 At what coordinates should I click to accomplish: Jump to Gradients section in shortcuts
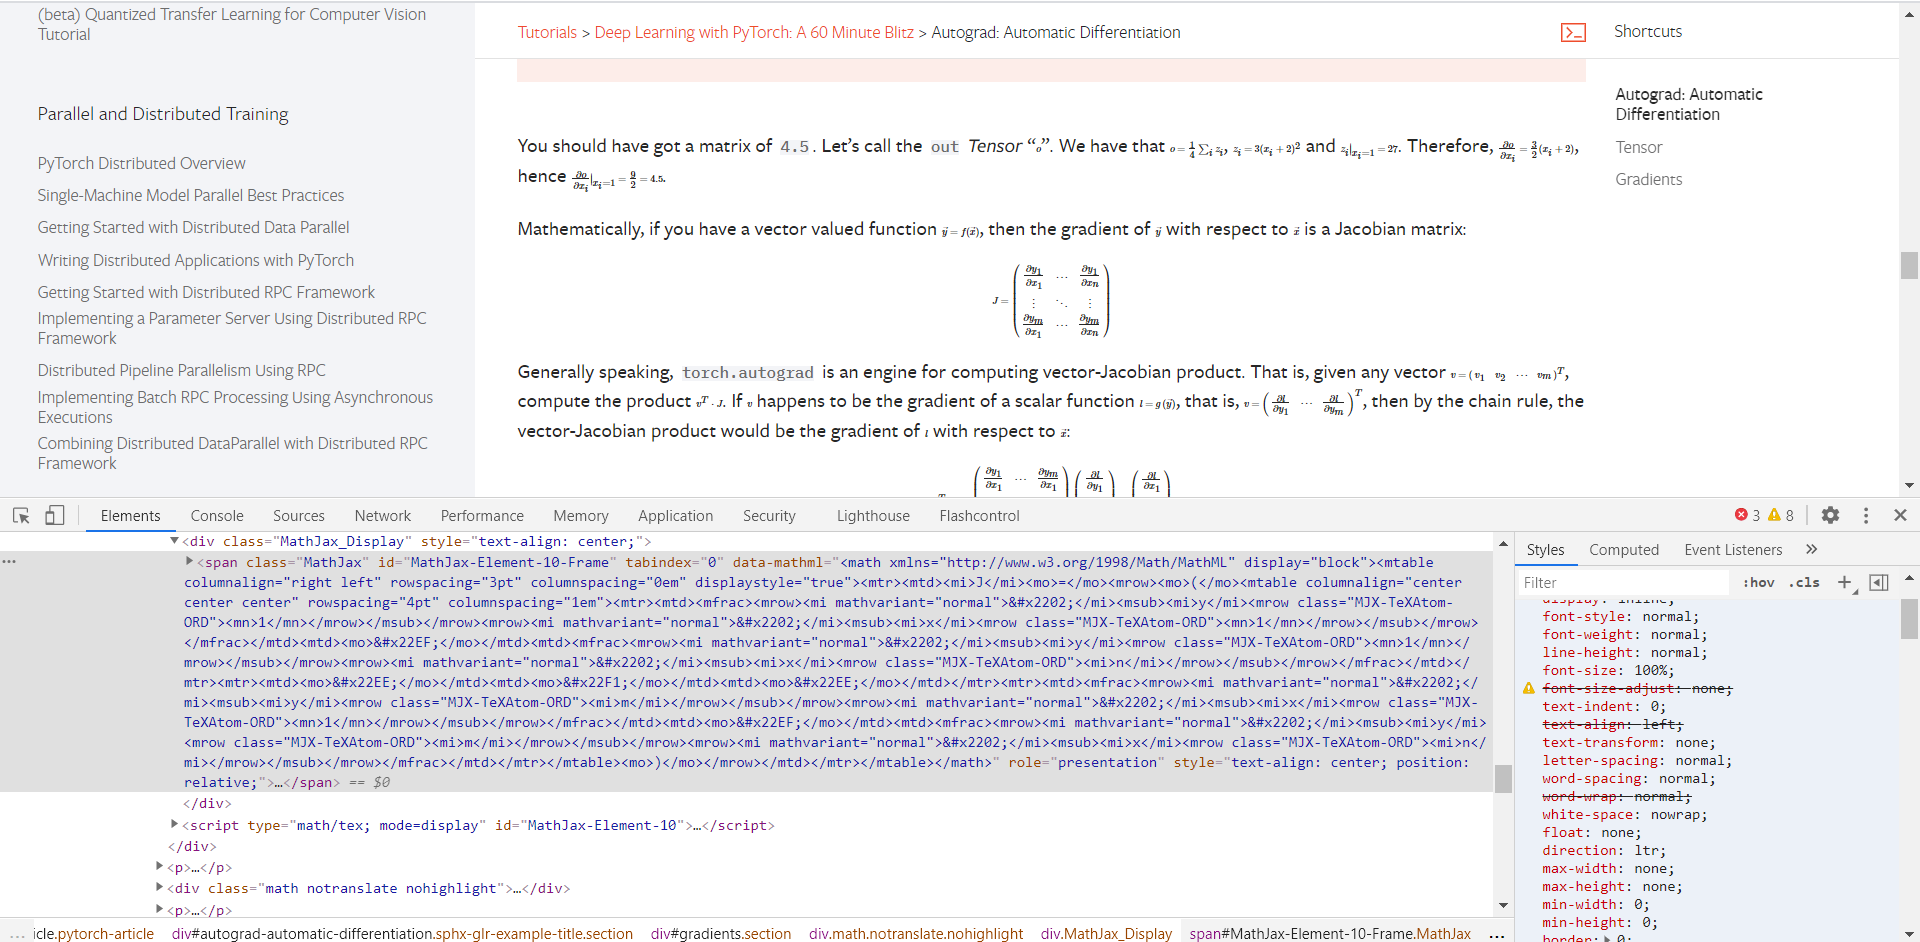click(1648, 179)
